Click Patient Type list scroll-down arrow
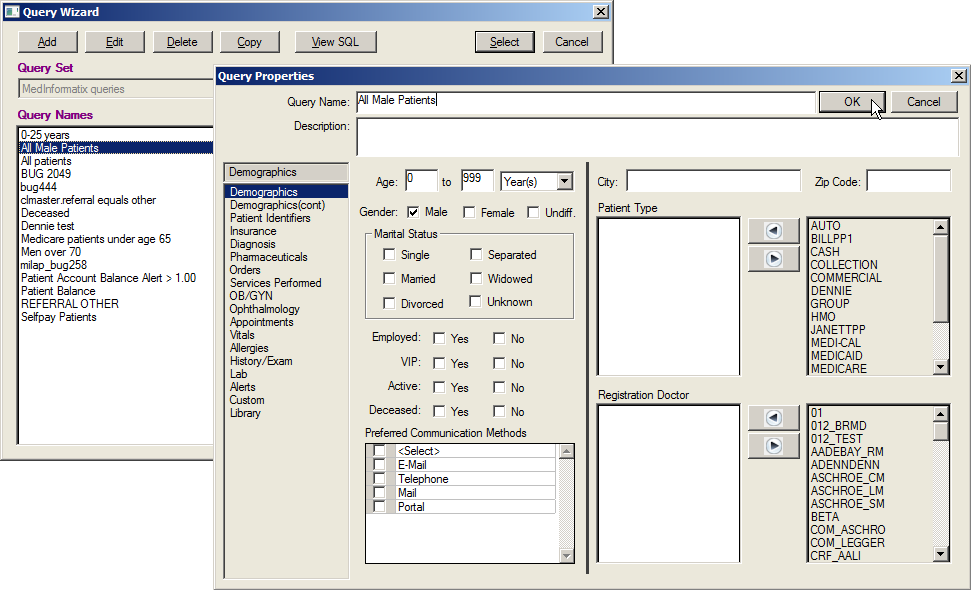This screenshot has height=590, width=971. click(x=941, y=367)
